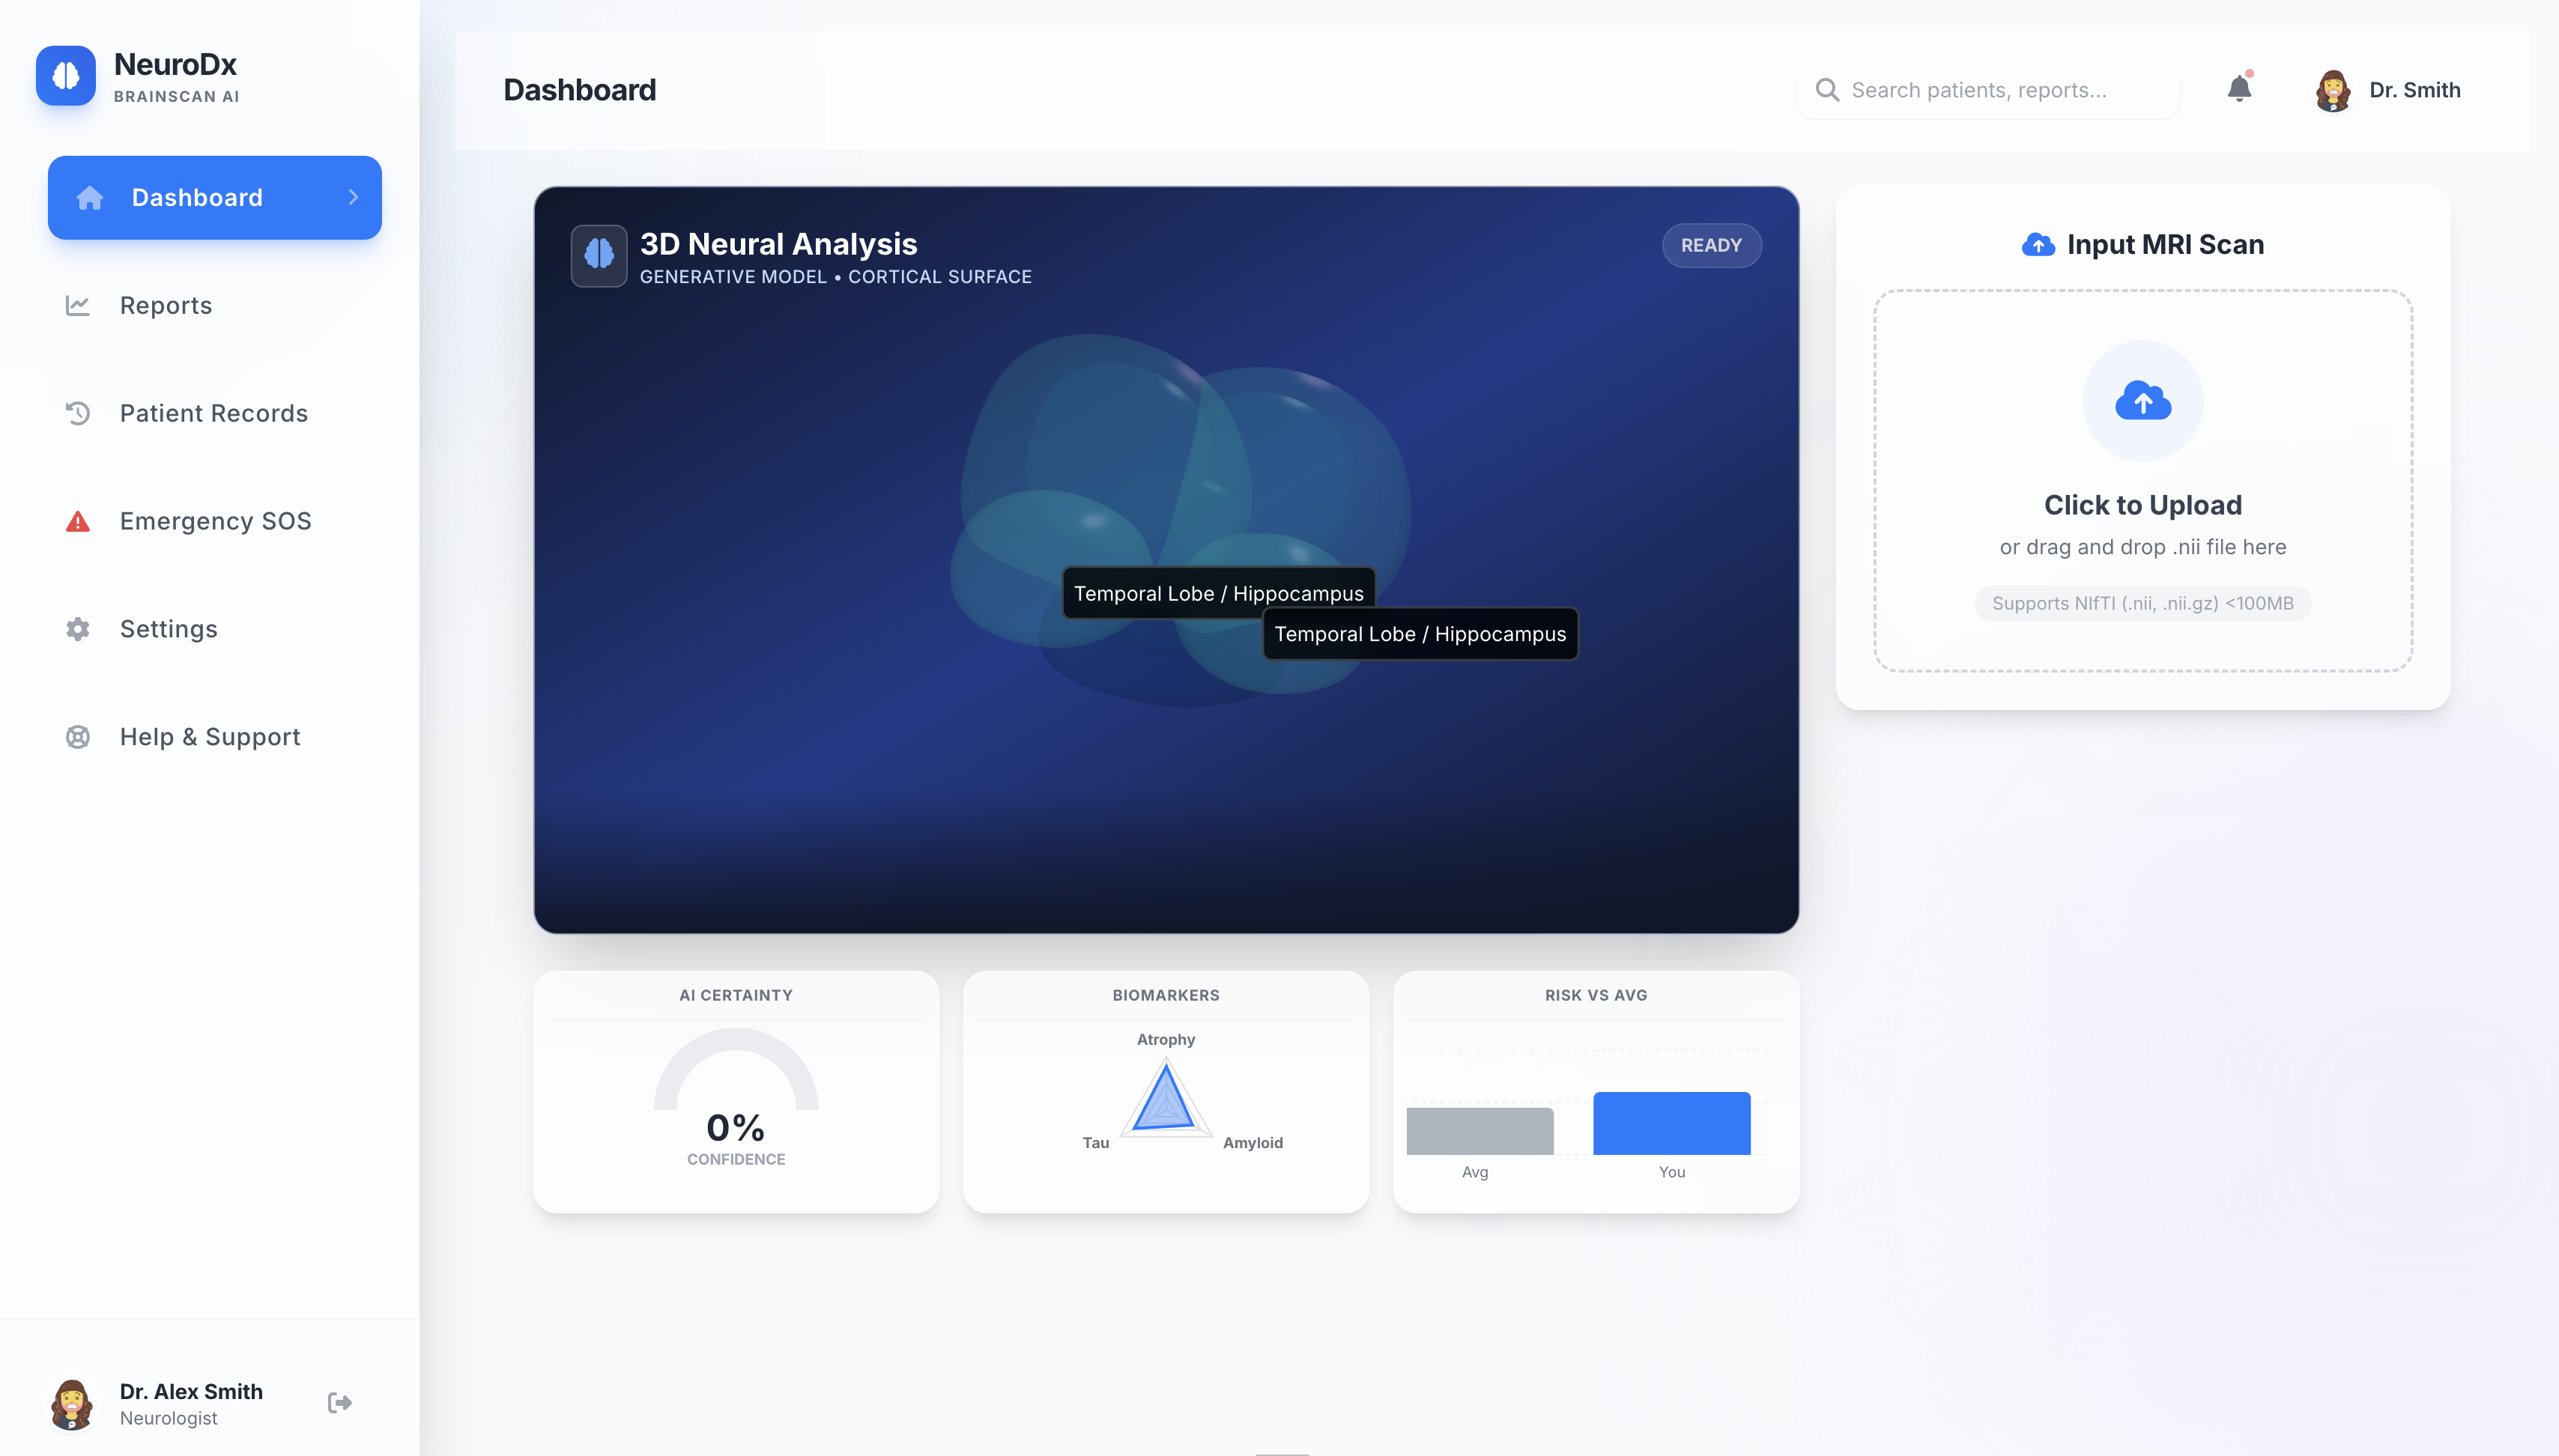Click the Emergency SOS warning triangle icon
2559x1456 pixels.
(x=78, y=521)
